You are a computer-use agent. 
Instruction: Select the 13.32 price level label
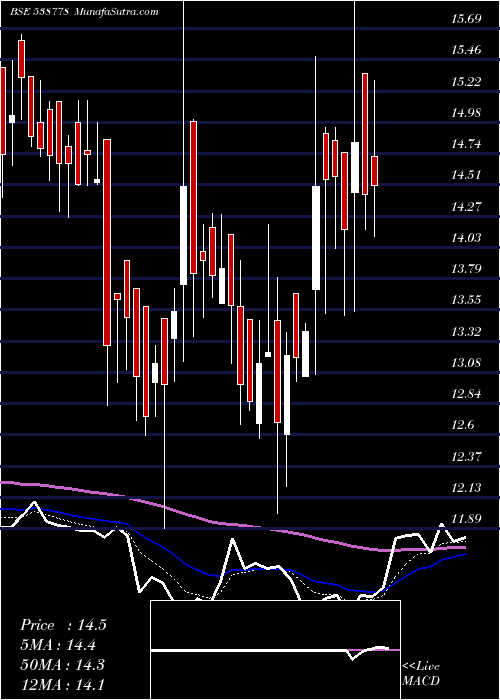(x=467, y=331)
